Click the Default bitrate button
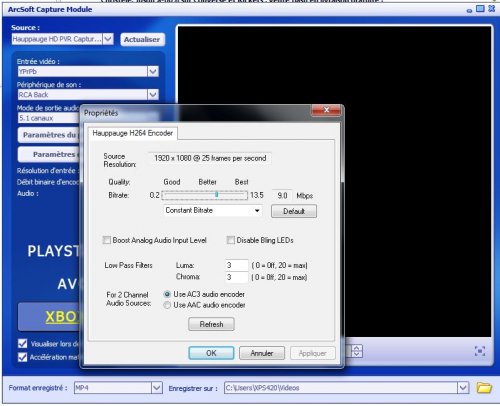Screen dimensions: 500x406 click(294, 211)
